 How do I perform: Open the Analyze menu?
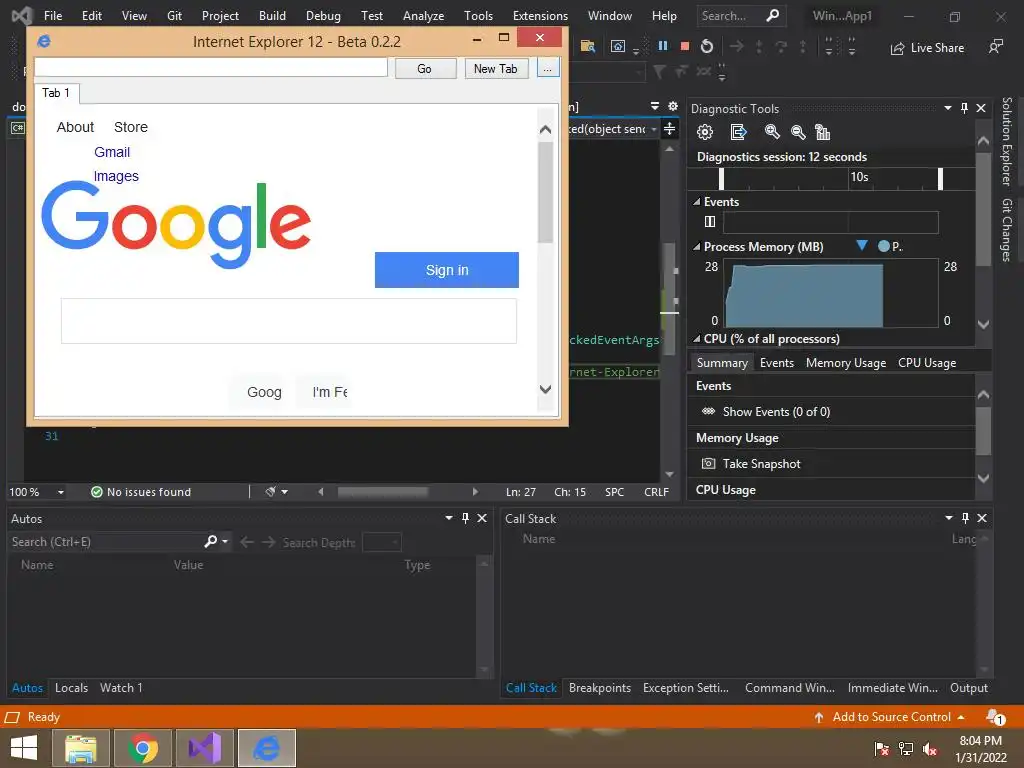pyautogui.click(x=423, y=16)
